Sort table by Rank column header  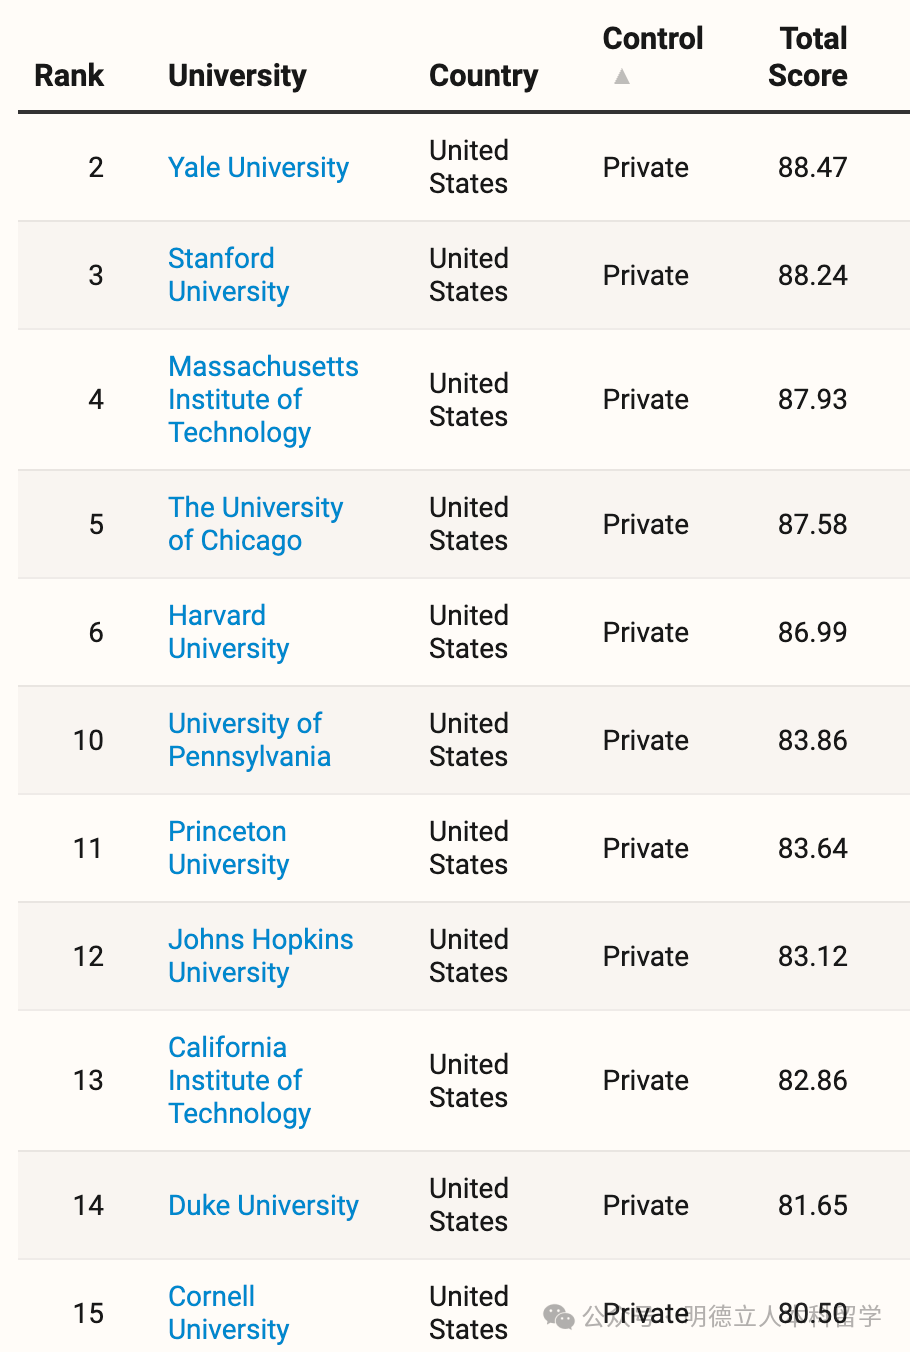69,76
